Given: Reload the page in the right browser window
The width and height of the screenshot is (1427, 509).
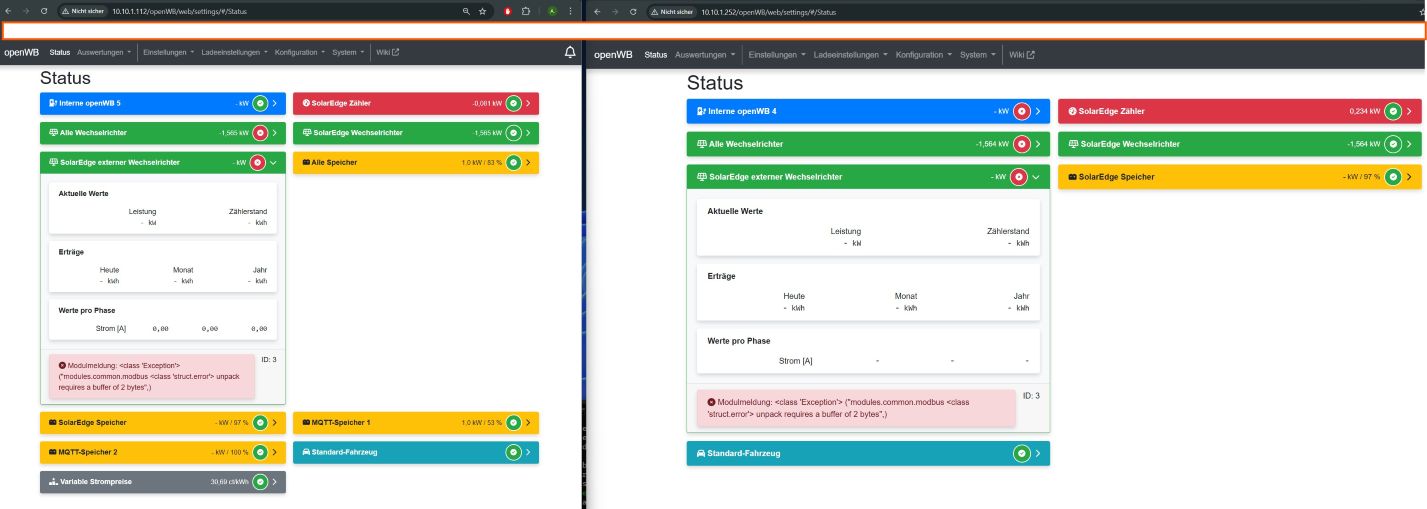Looking at the screenshot, I should point(632,11).
